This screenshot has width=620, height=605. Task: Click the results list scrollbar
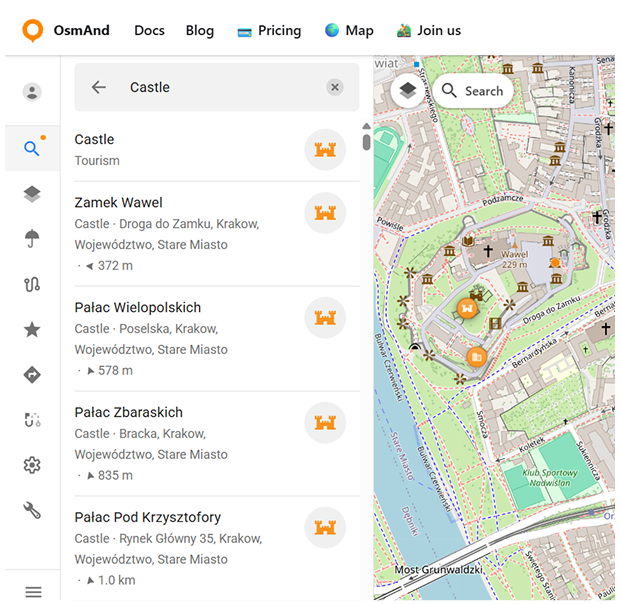point(366,141)
